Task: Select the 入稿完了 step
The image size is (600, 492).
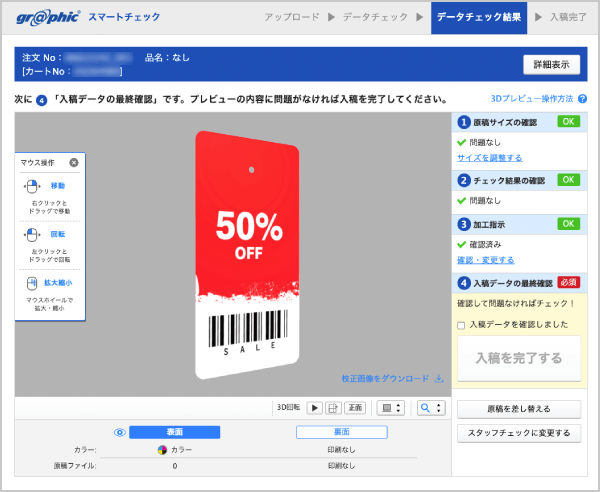Action: coord(568,17)
